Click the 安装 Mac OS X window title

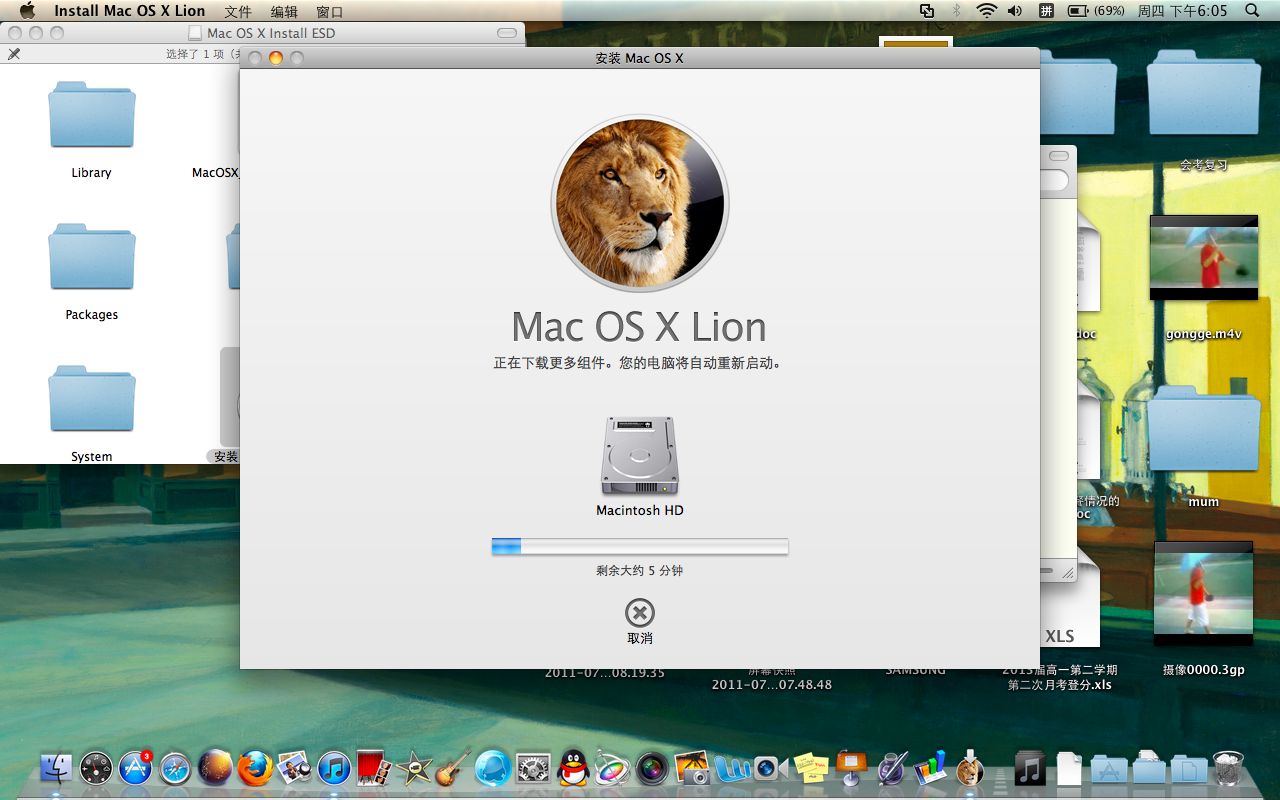pos(640,58)
